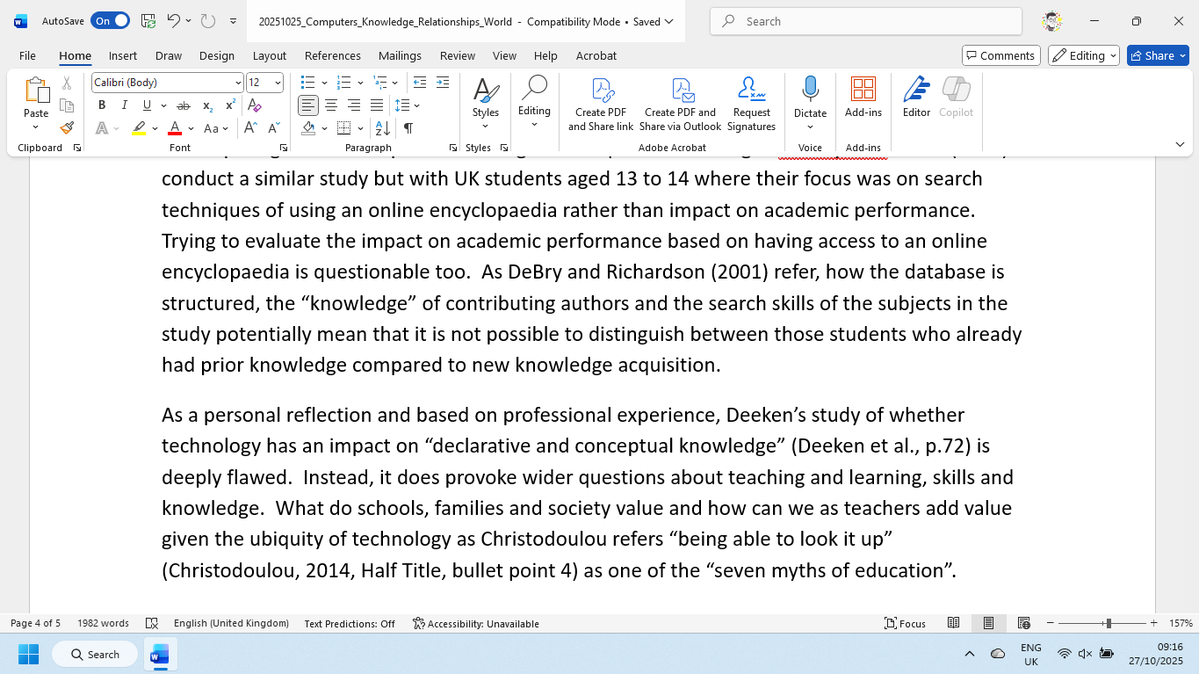Toggle Underline formatting

pos(147,106)
